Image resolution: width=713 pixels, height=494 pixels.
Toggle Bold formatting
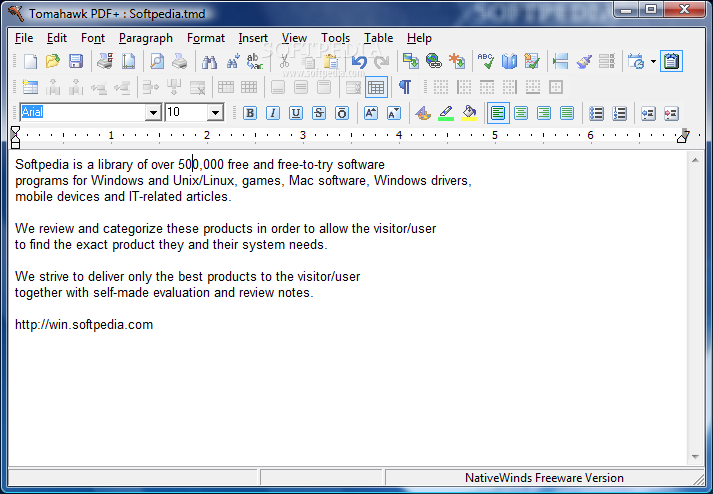[250, 113]
